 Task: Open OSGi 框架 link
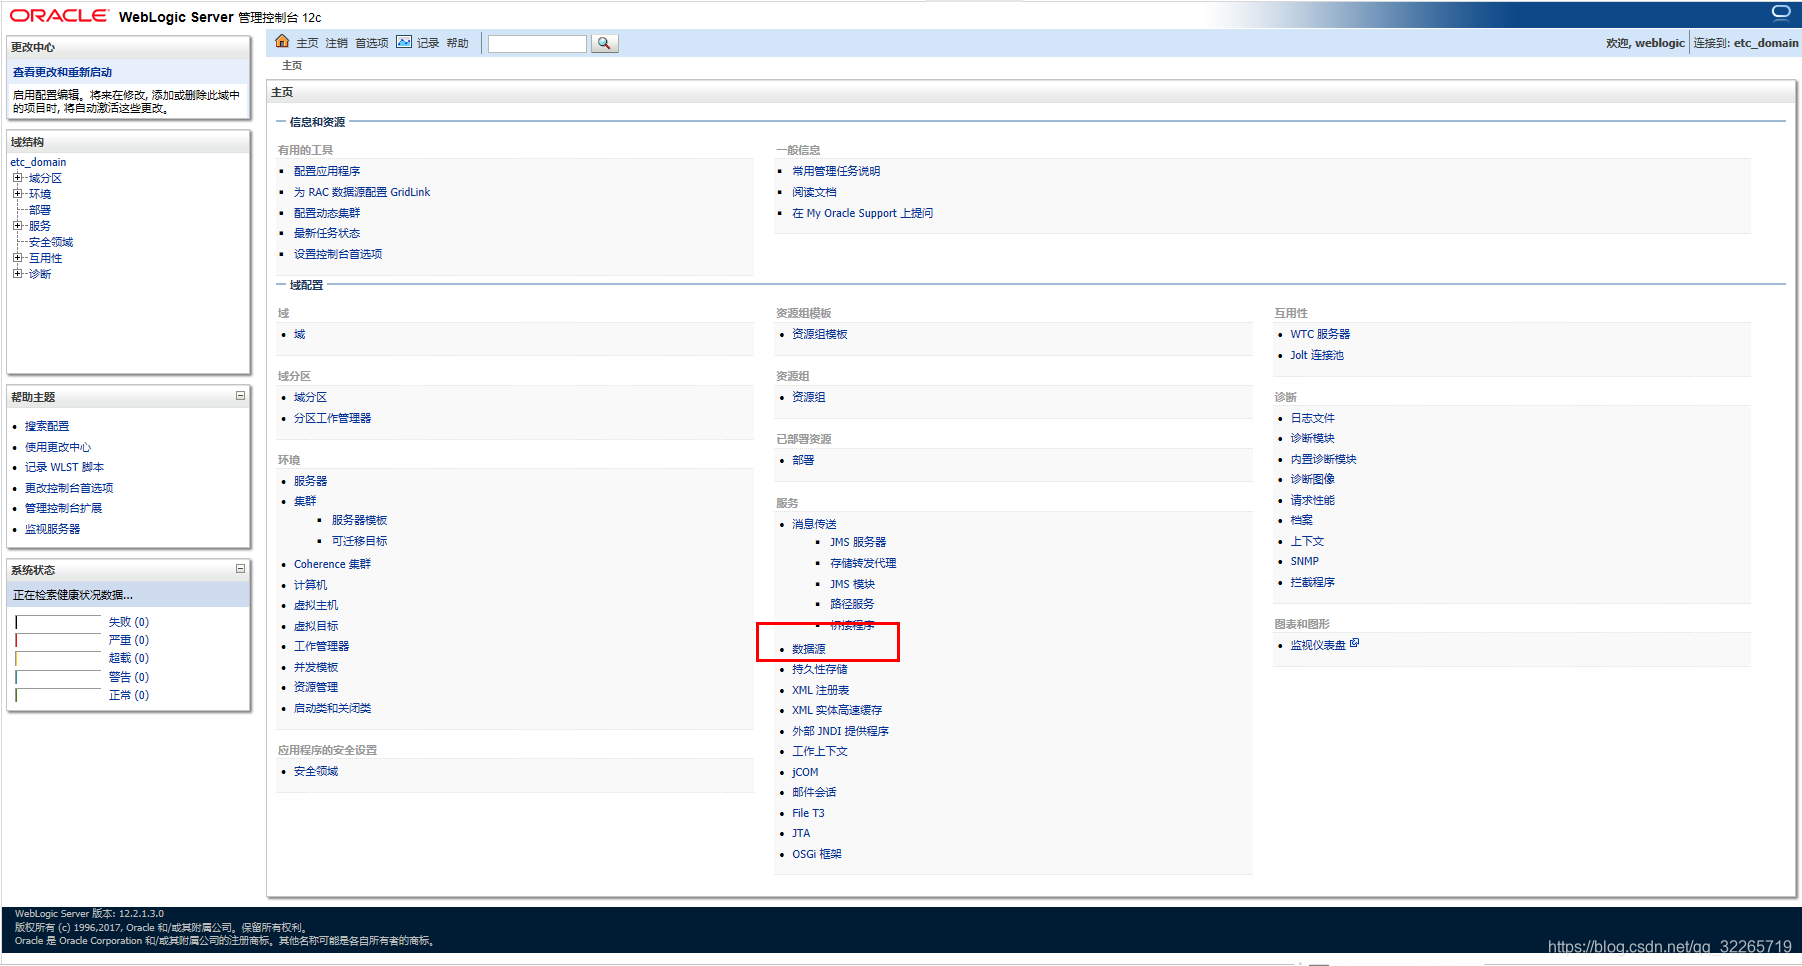point(816,854)
